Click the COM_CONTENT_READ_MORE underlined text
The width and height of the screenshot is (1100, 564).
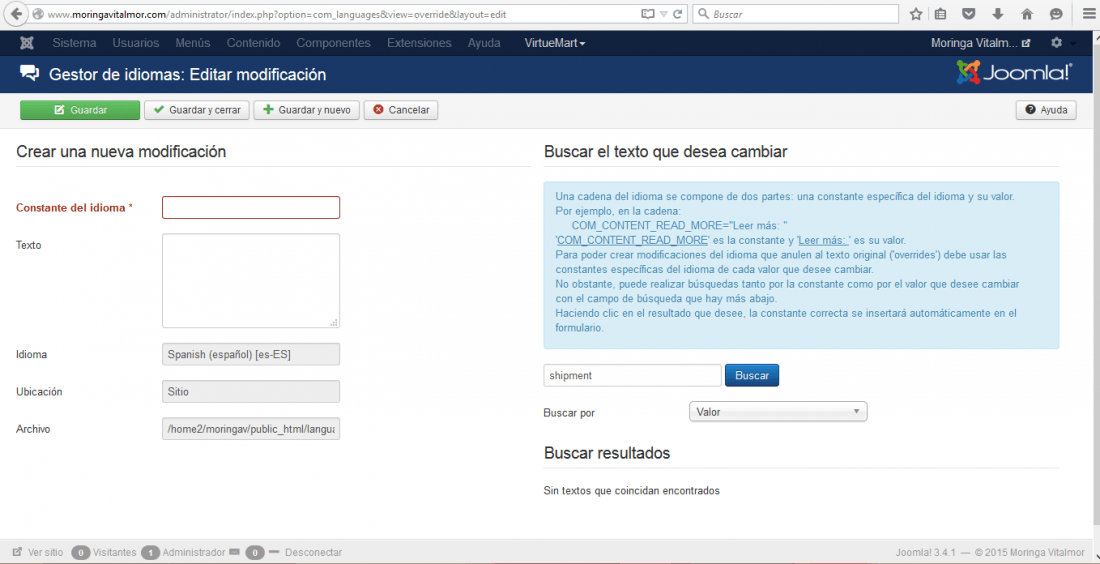tap(633, 240)
